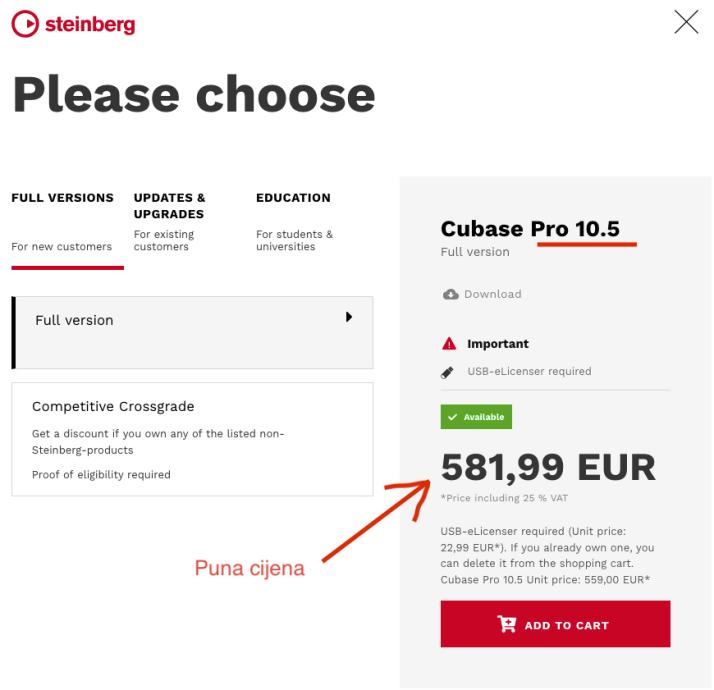Click the 581,99 EUR price
This screenshot has height=690, width=714.
click(x=548, y=467)
